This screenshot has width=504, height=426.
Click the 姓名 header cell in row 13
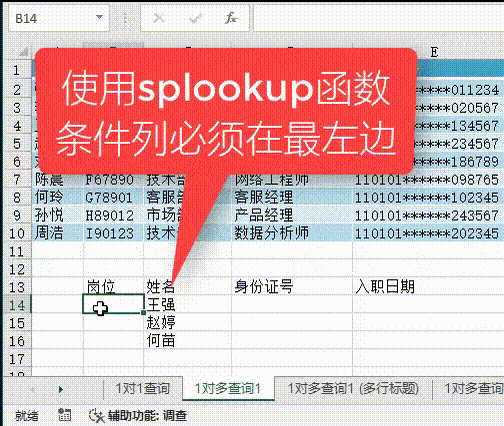pyautogui.click(x=188, y=286)
